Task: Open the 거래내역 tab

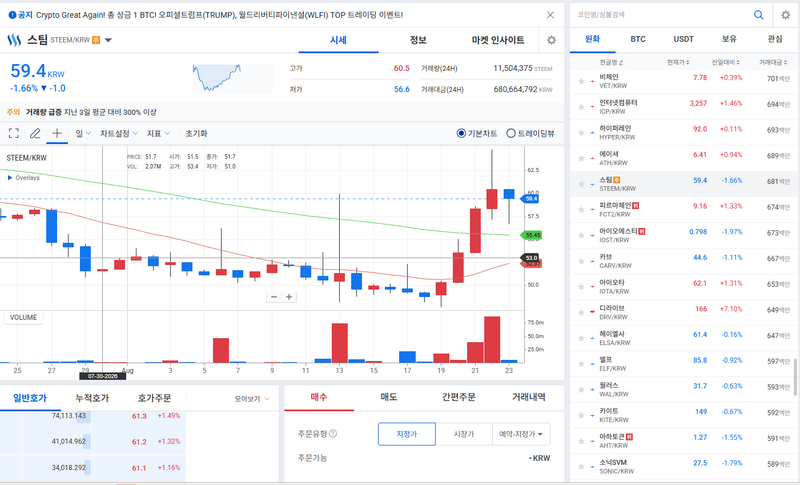Action: coord(529,397)
